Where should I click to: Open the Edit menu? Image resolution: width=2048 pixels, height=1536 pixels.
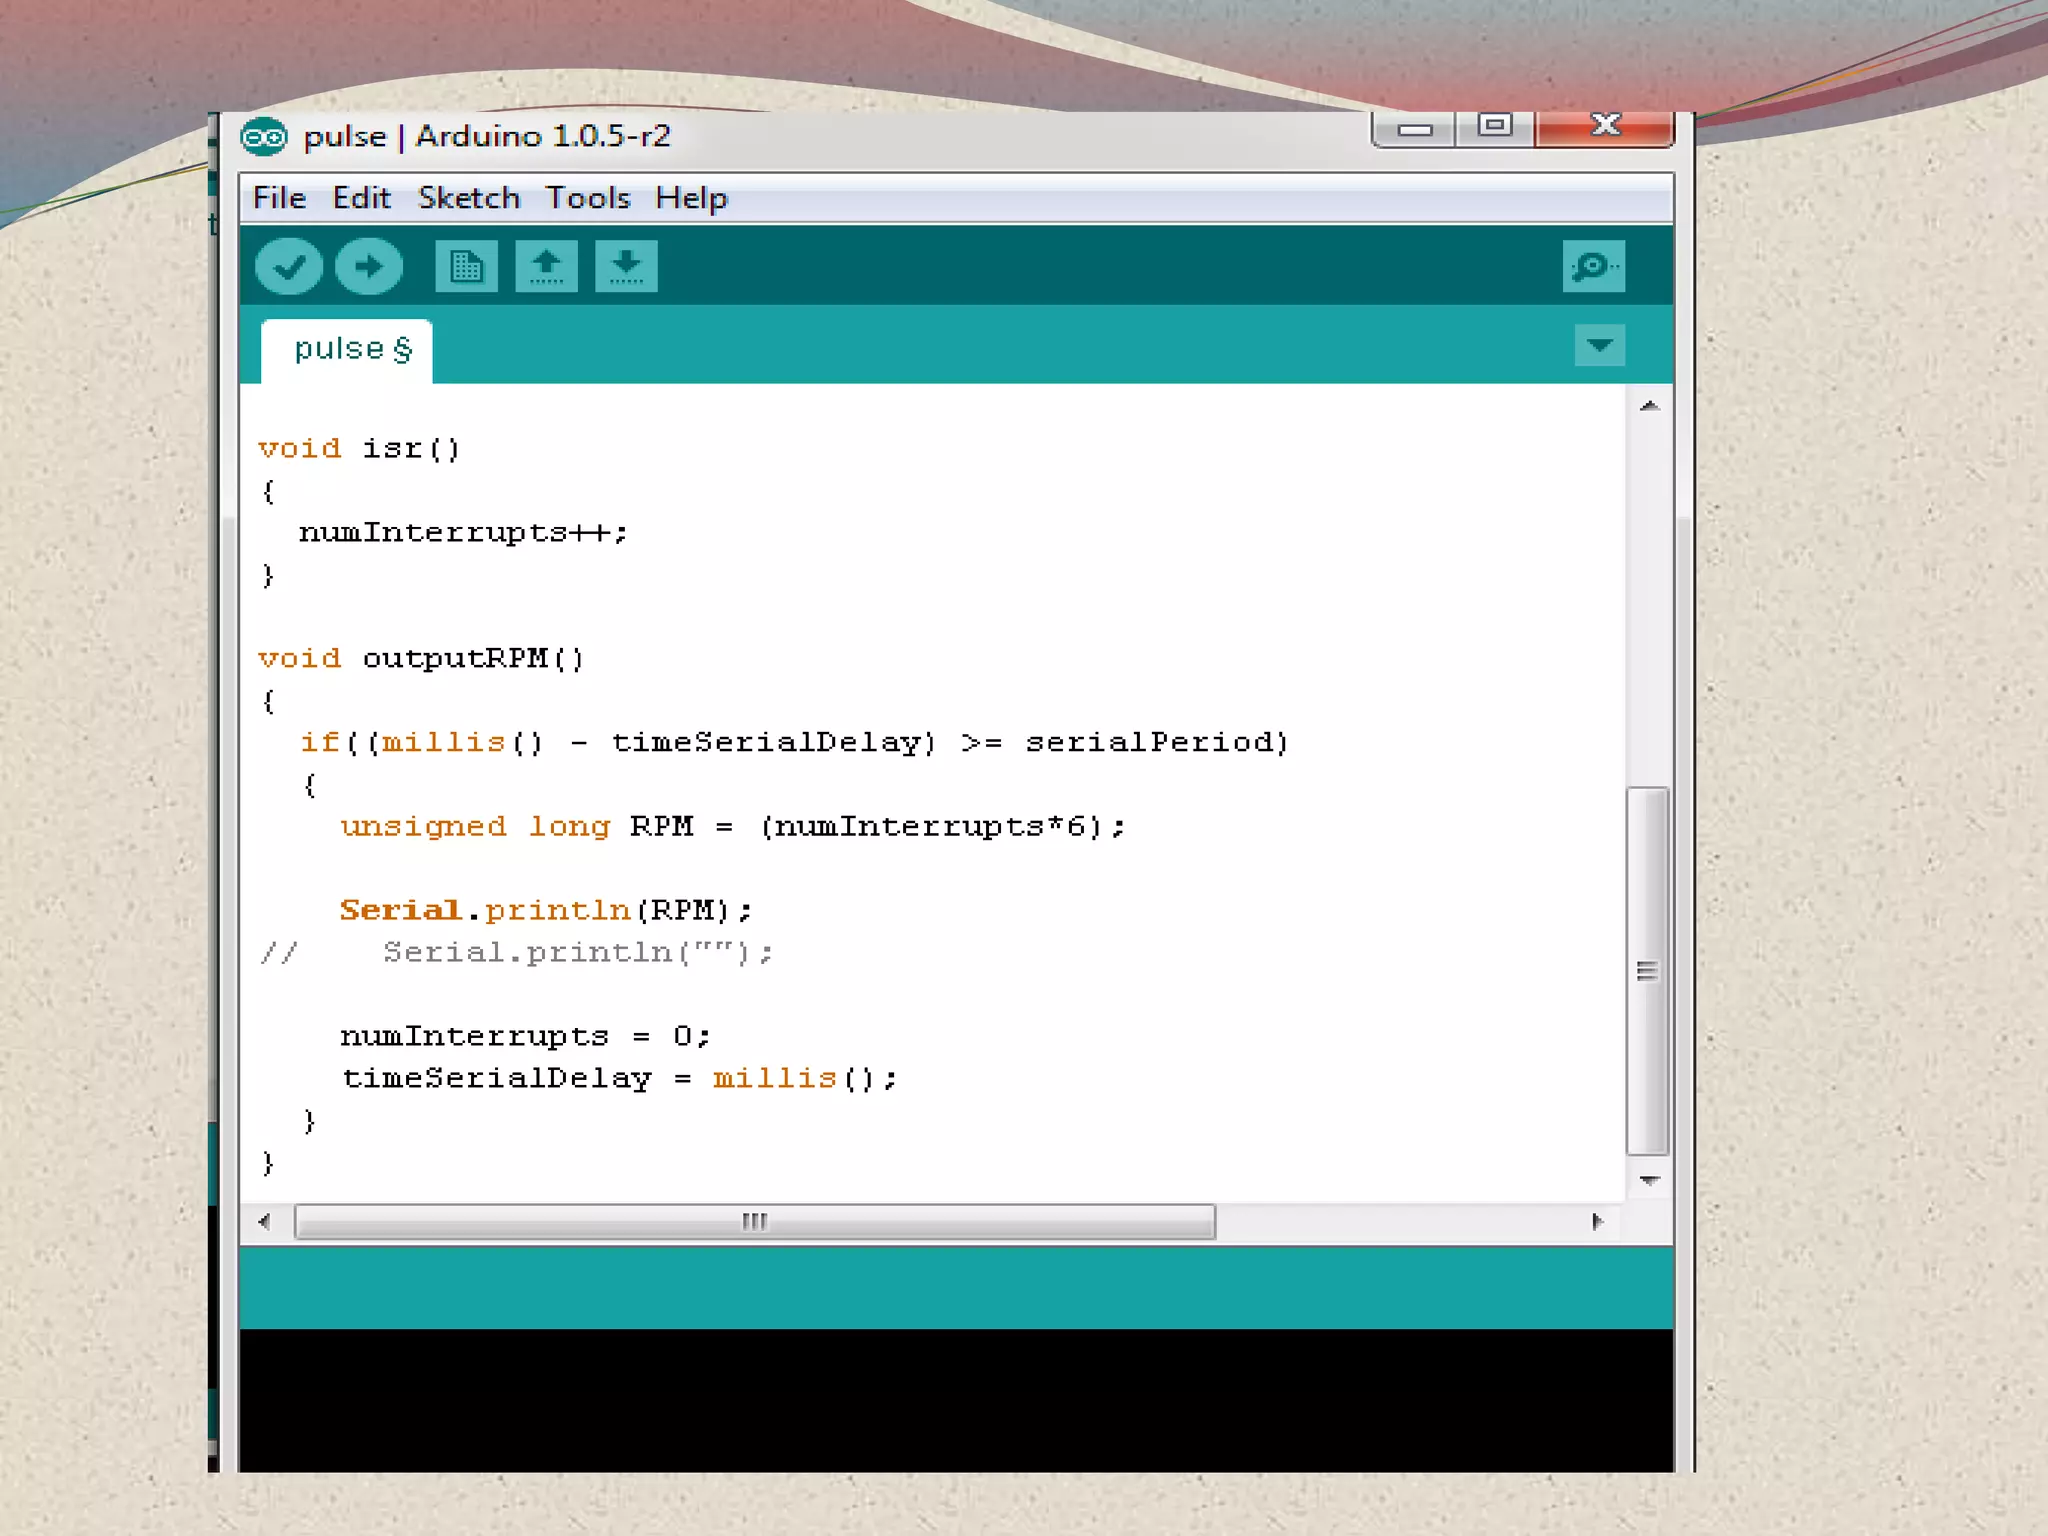point(361,198)
